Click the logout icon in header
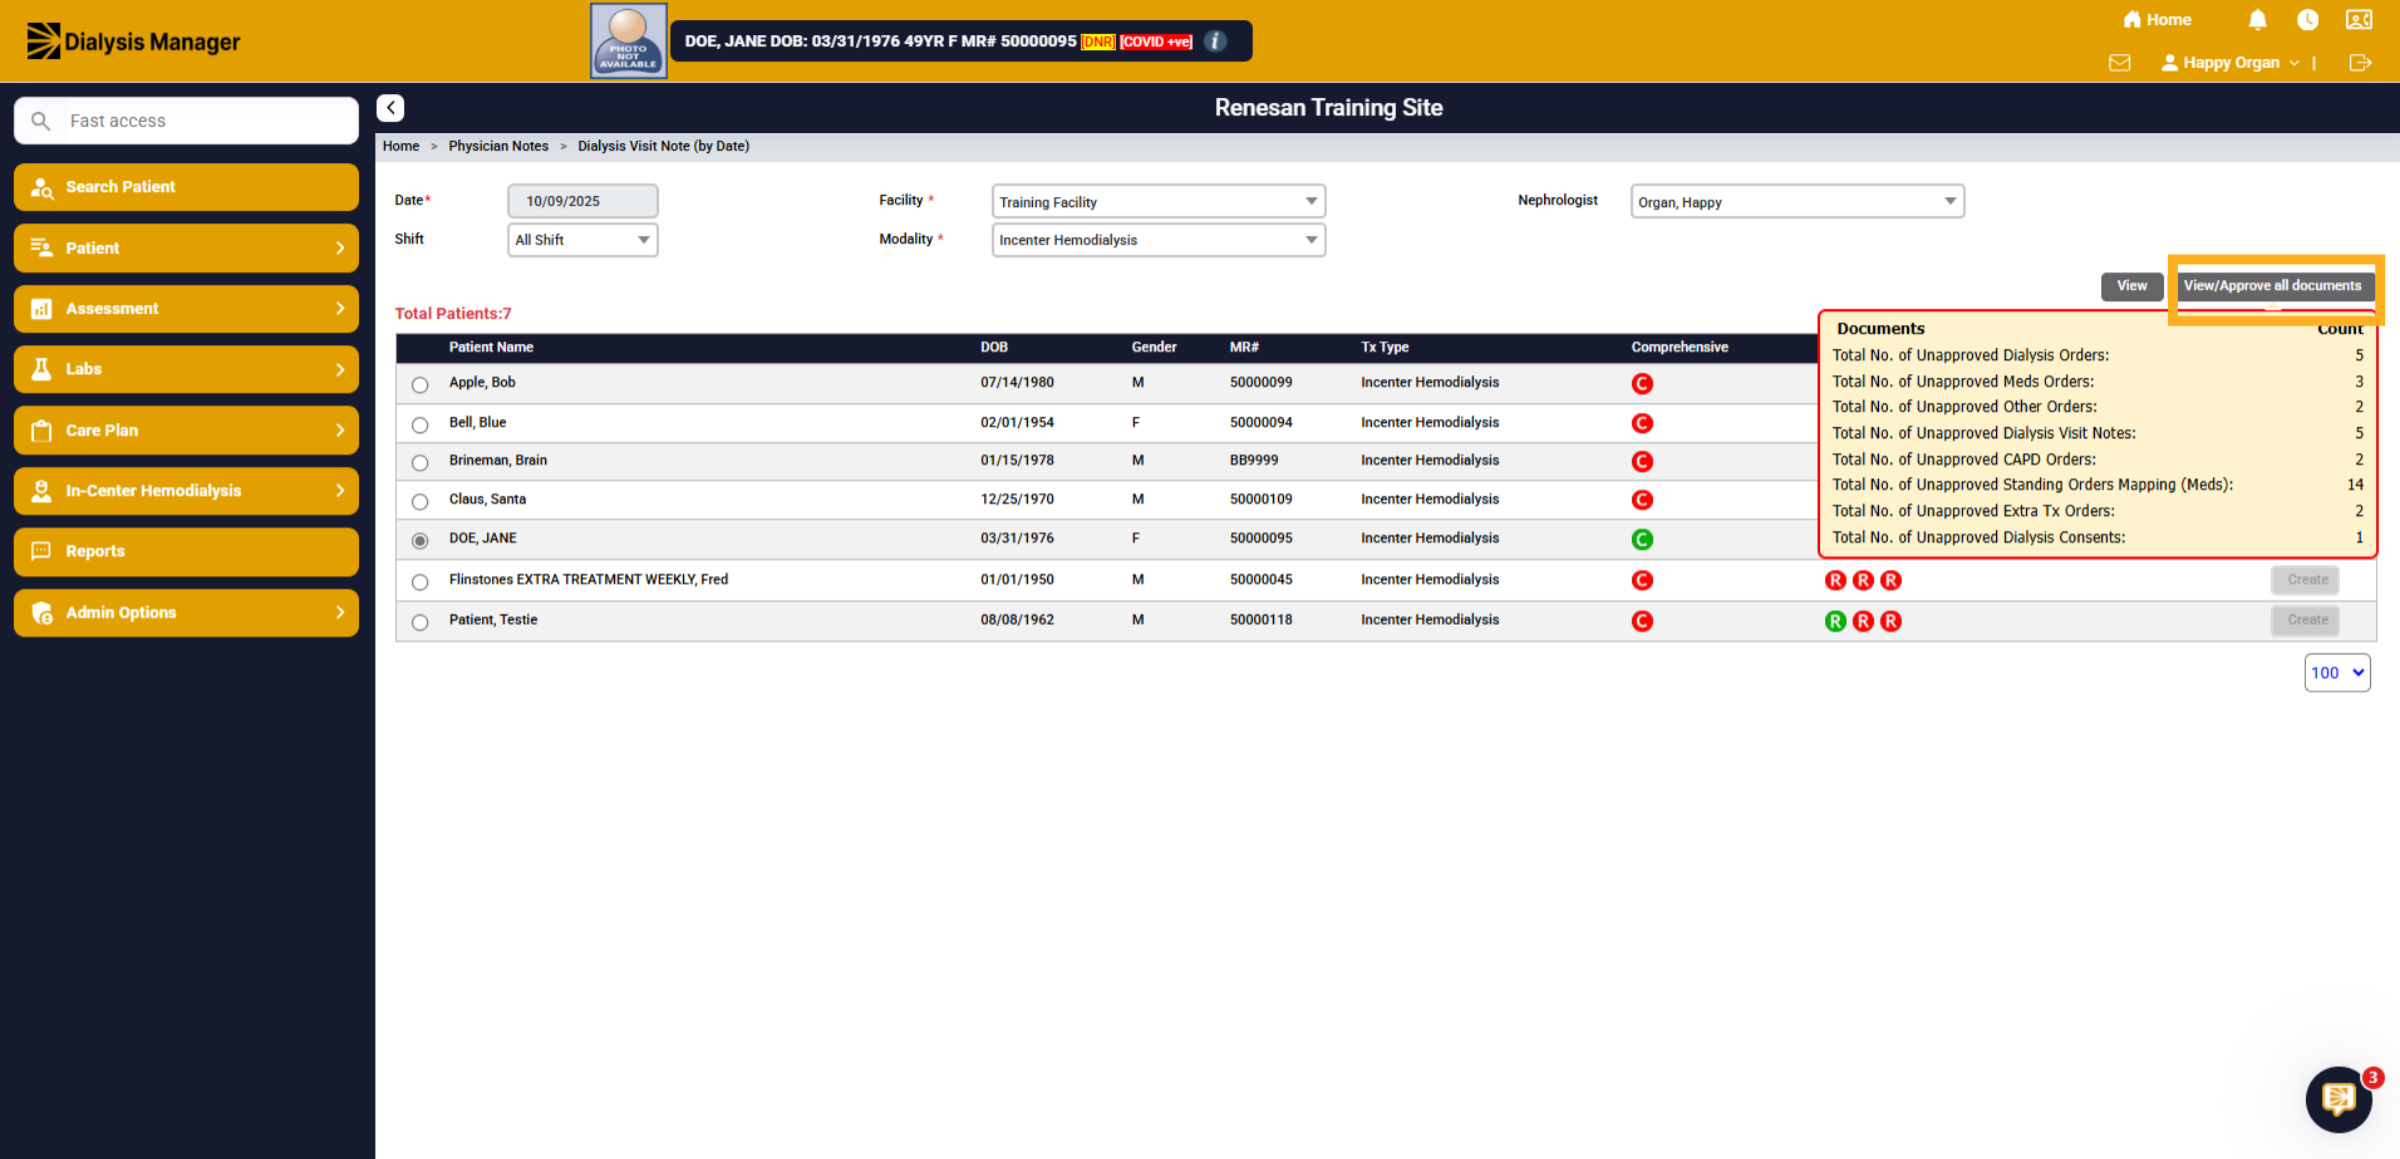 click(2360, 63)
